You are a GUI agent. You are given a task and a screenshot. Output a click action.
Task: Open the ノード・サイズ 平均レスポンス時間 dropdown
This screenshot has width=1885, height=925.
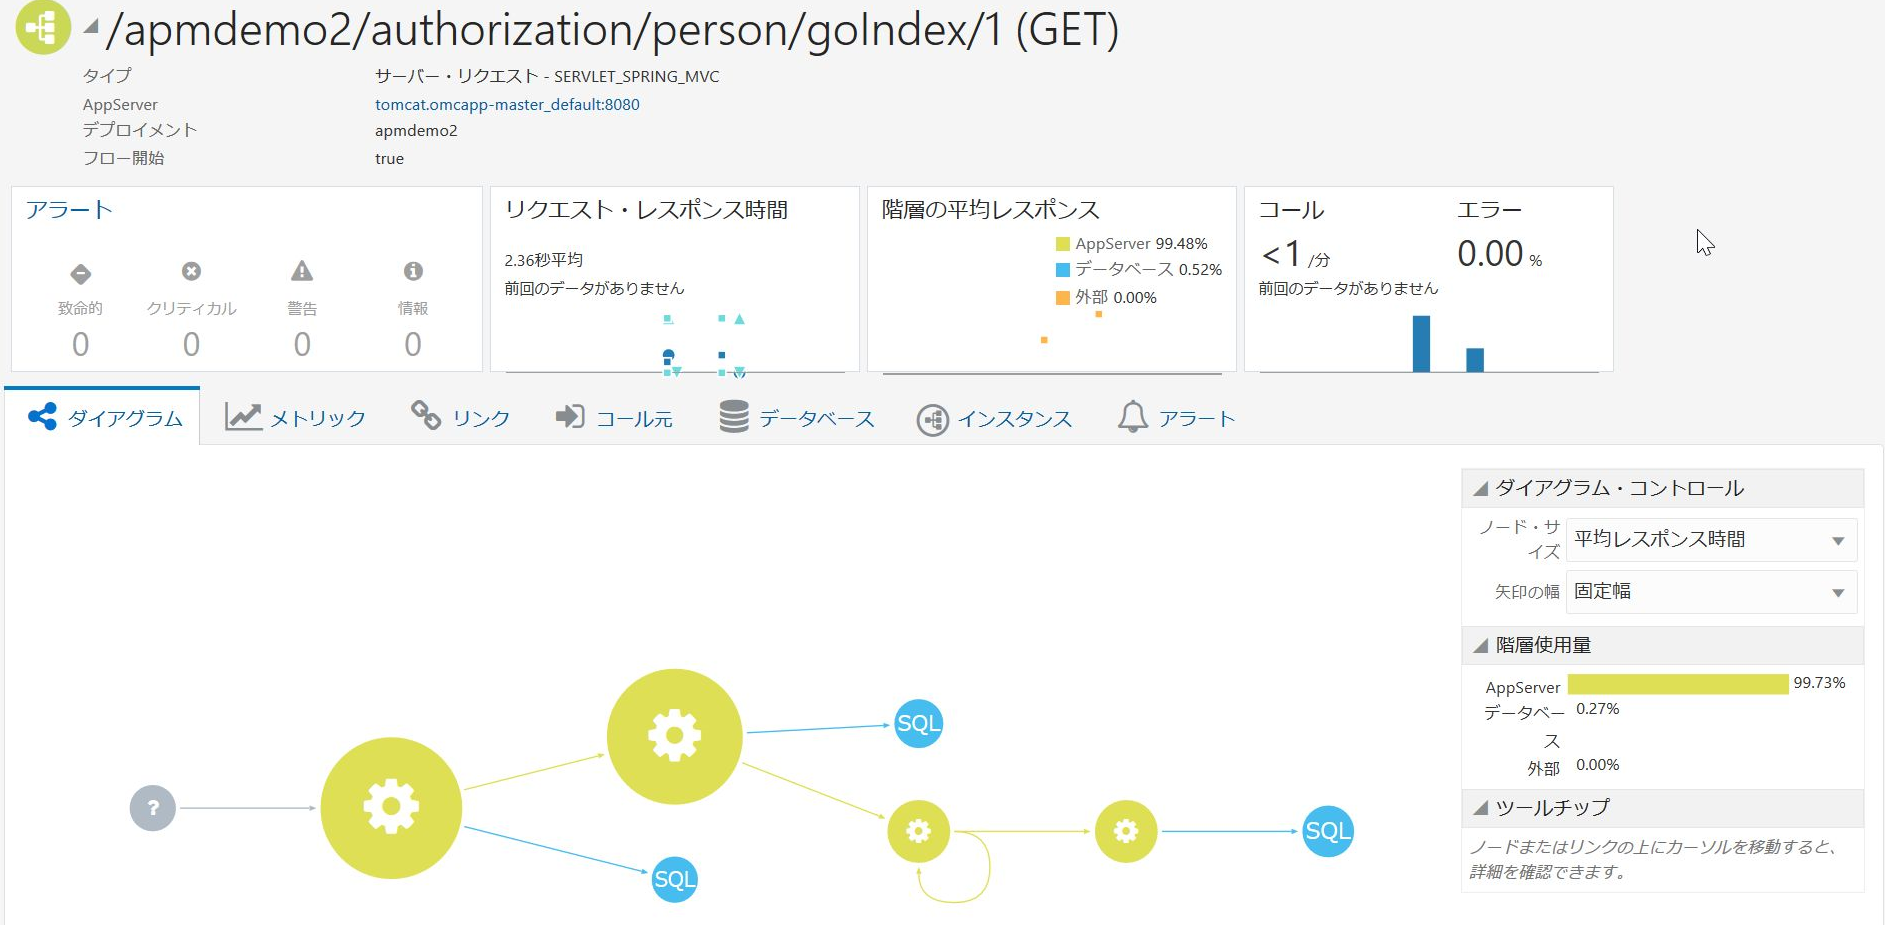click(1711, 540)
